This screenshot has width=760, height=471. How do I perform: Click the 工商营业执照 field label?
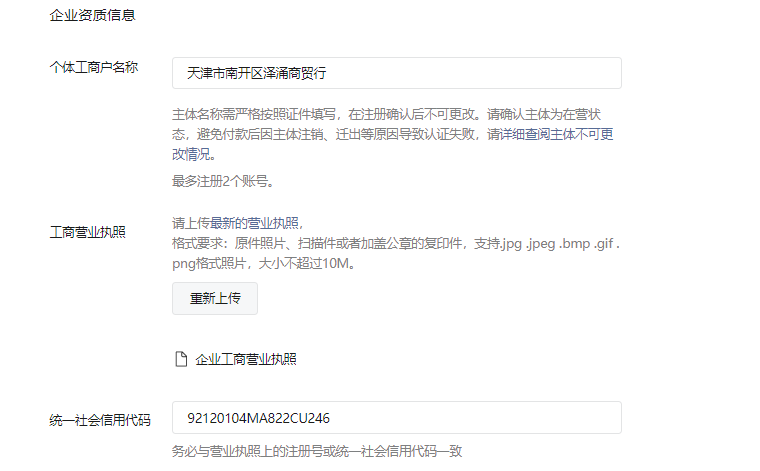88,233
